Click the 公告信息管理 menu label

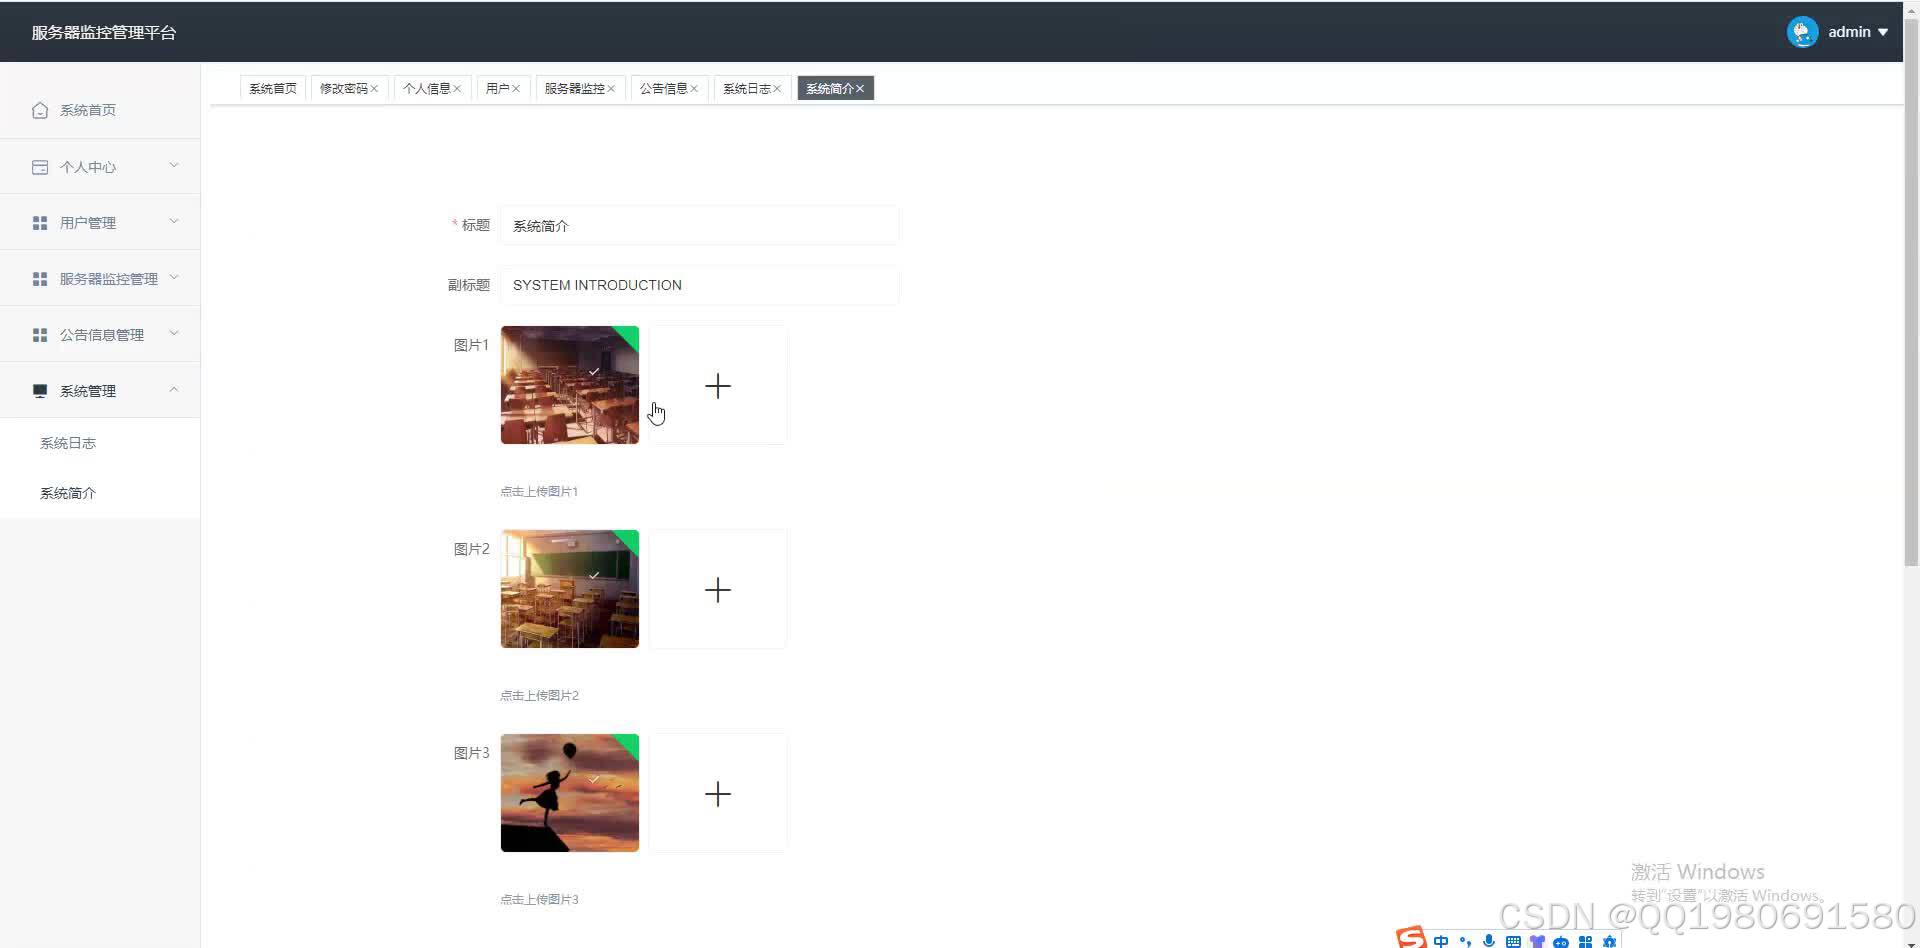pyautogui.click(x=102, y=335)
